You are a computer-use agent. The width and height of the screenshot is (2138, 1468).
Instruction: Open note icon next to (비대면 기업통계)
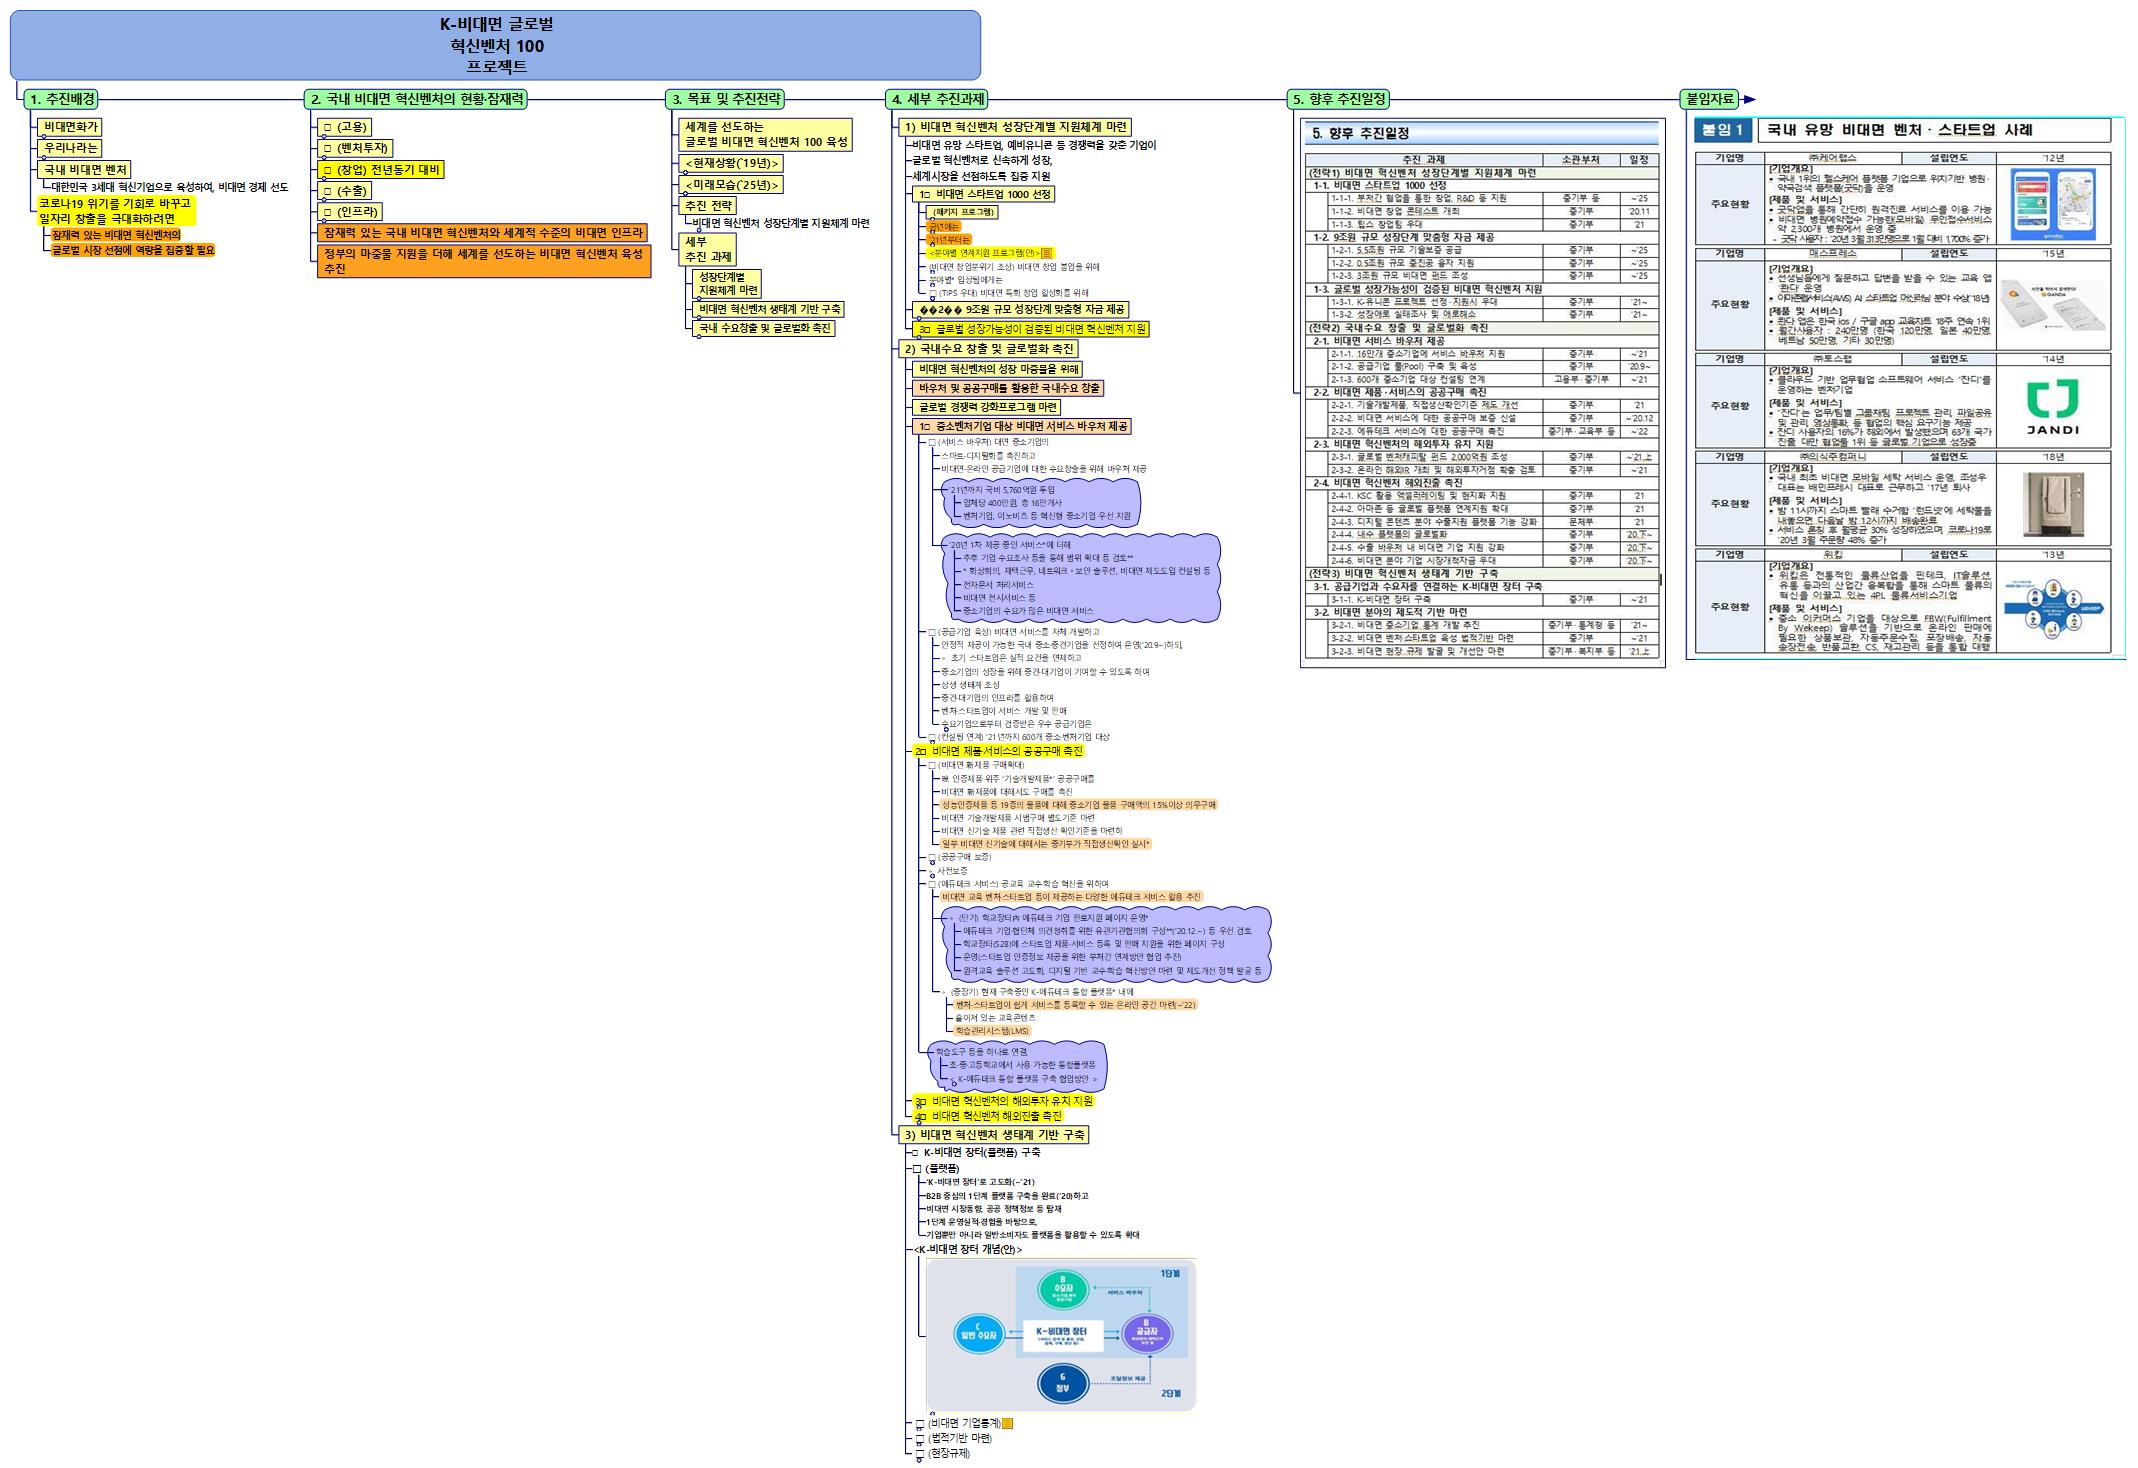pyautogui.click(x=1008, y=1423)
